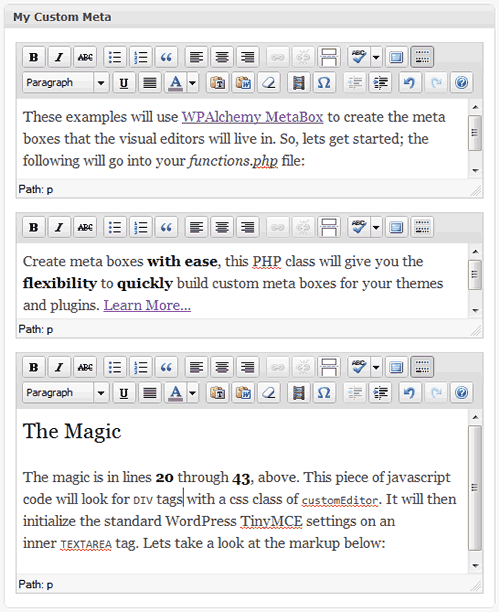Paste from Word in first editor
The height and width of the screenshot is (612, 499).
(x=243, y=83)
